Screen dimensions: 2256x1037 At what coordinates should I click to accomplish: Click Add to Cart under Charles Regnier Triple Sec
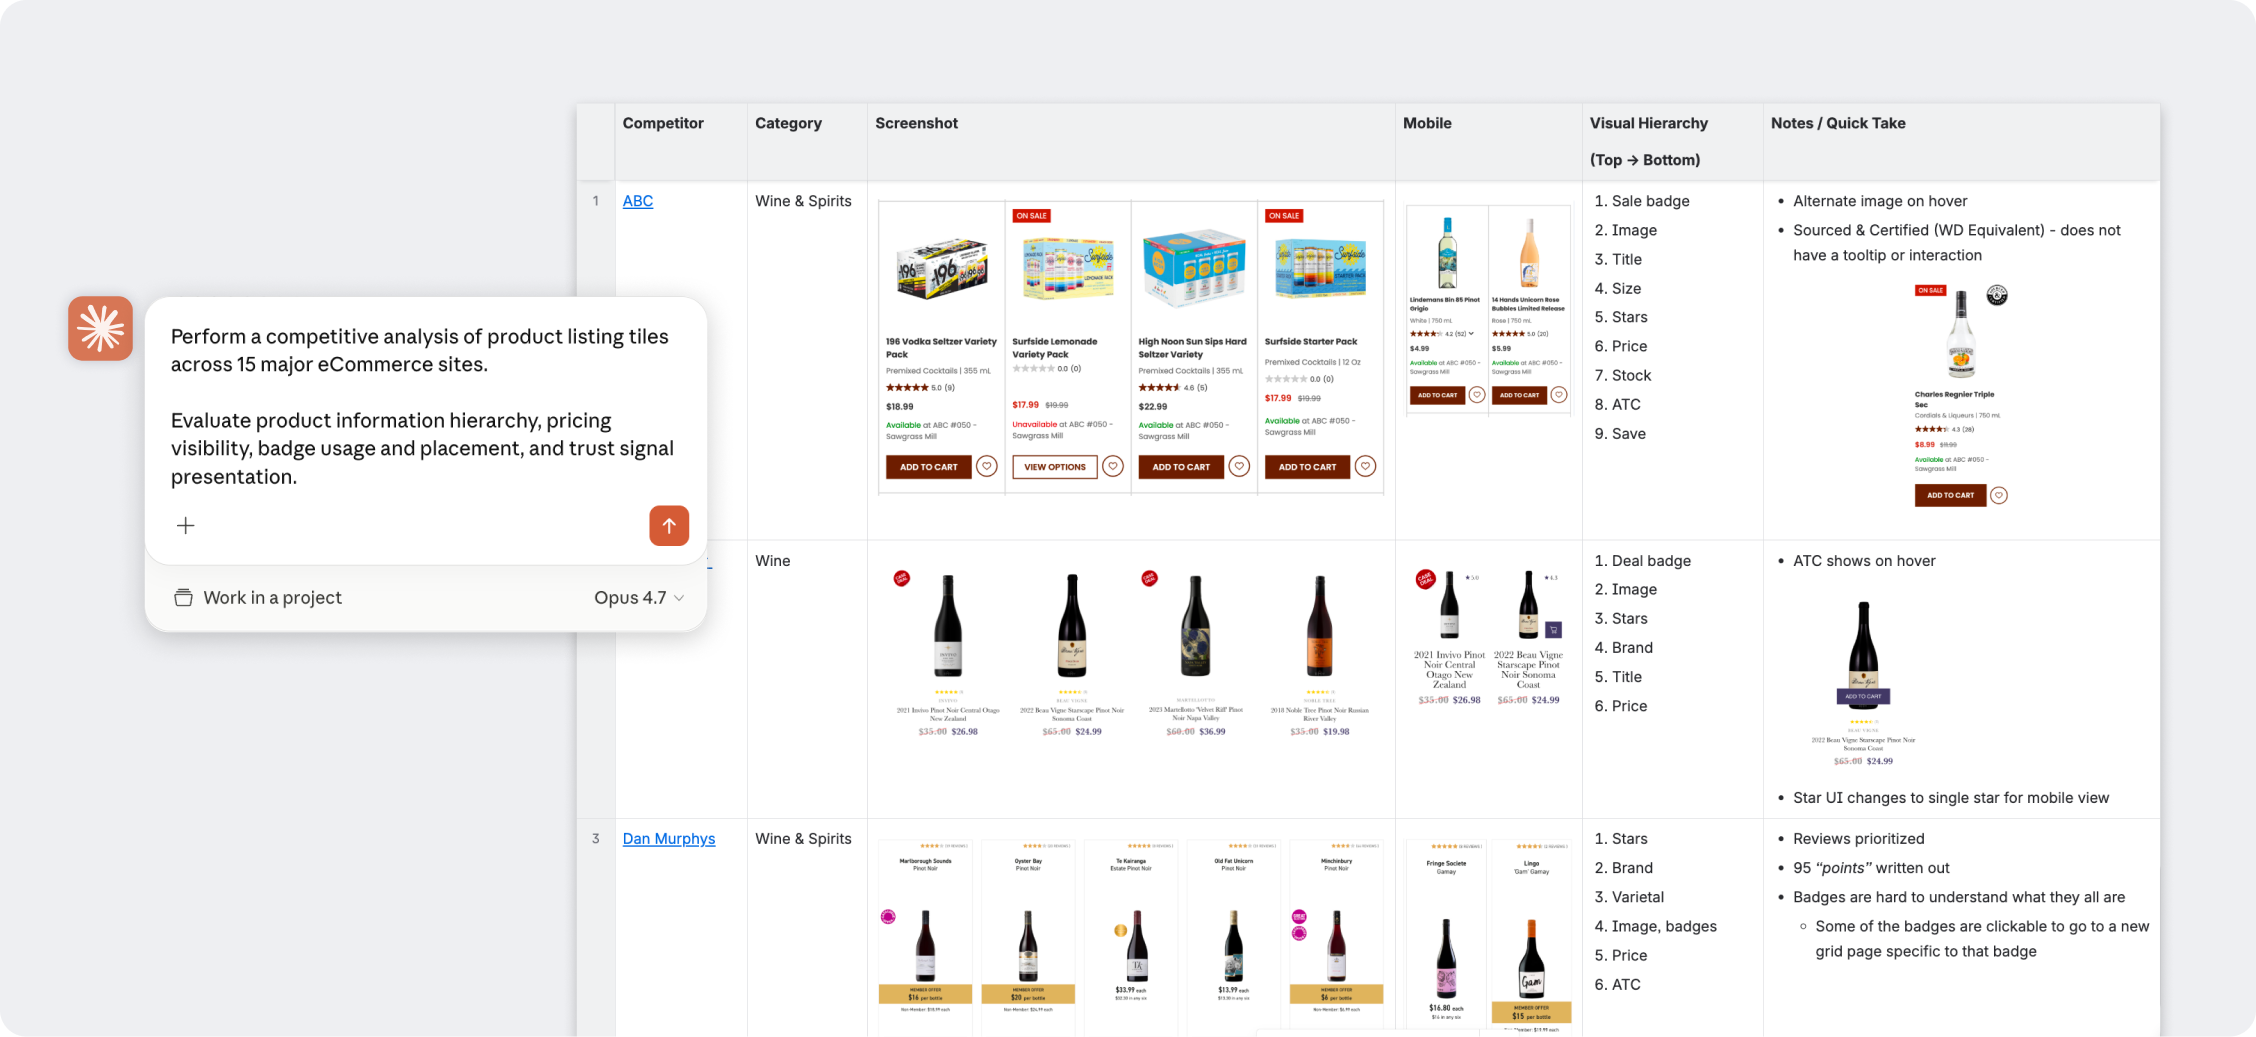[x=1950, y=495]
